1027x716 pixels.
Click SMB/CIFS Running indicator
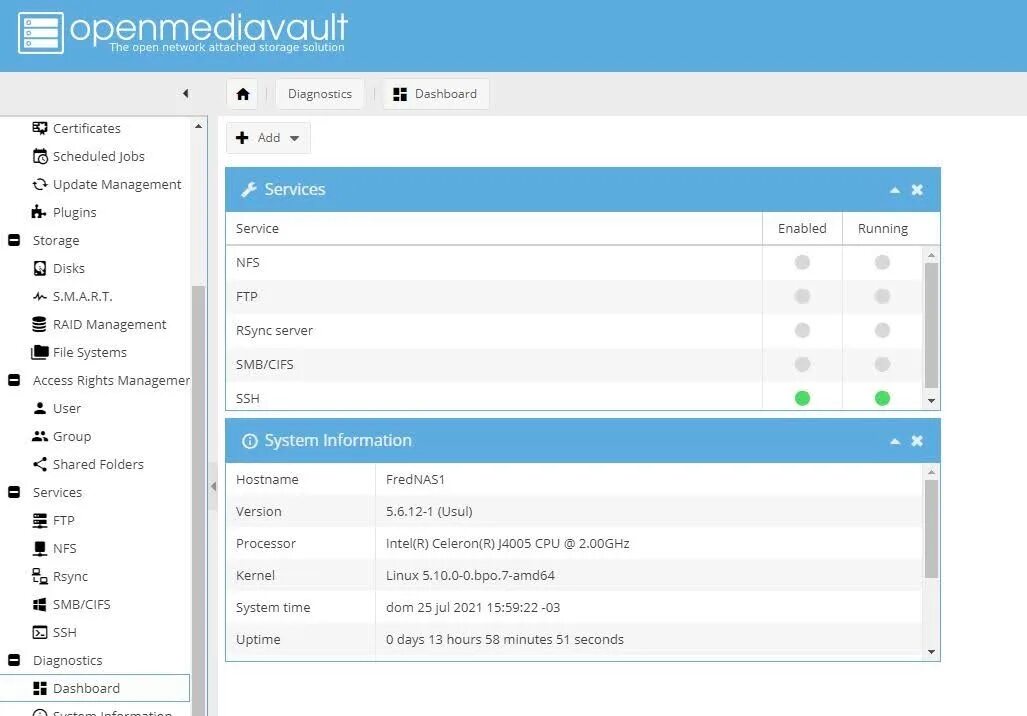[x=882, y=364]
